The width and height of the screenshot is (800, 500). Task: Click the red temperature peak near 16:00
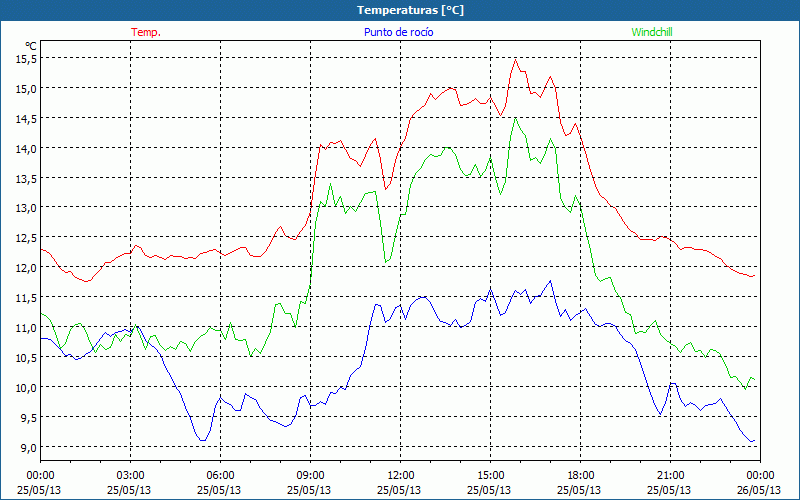pyautogui.click(x=515, y=60)
